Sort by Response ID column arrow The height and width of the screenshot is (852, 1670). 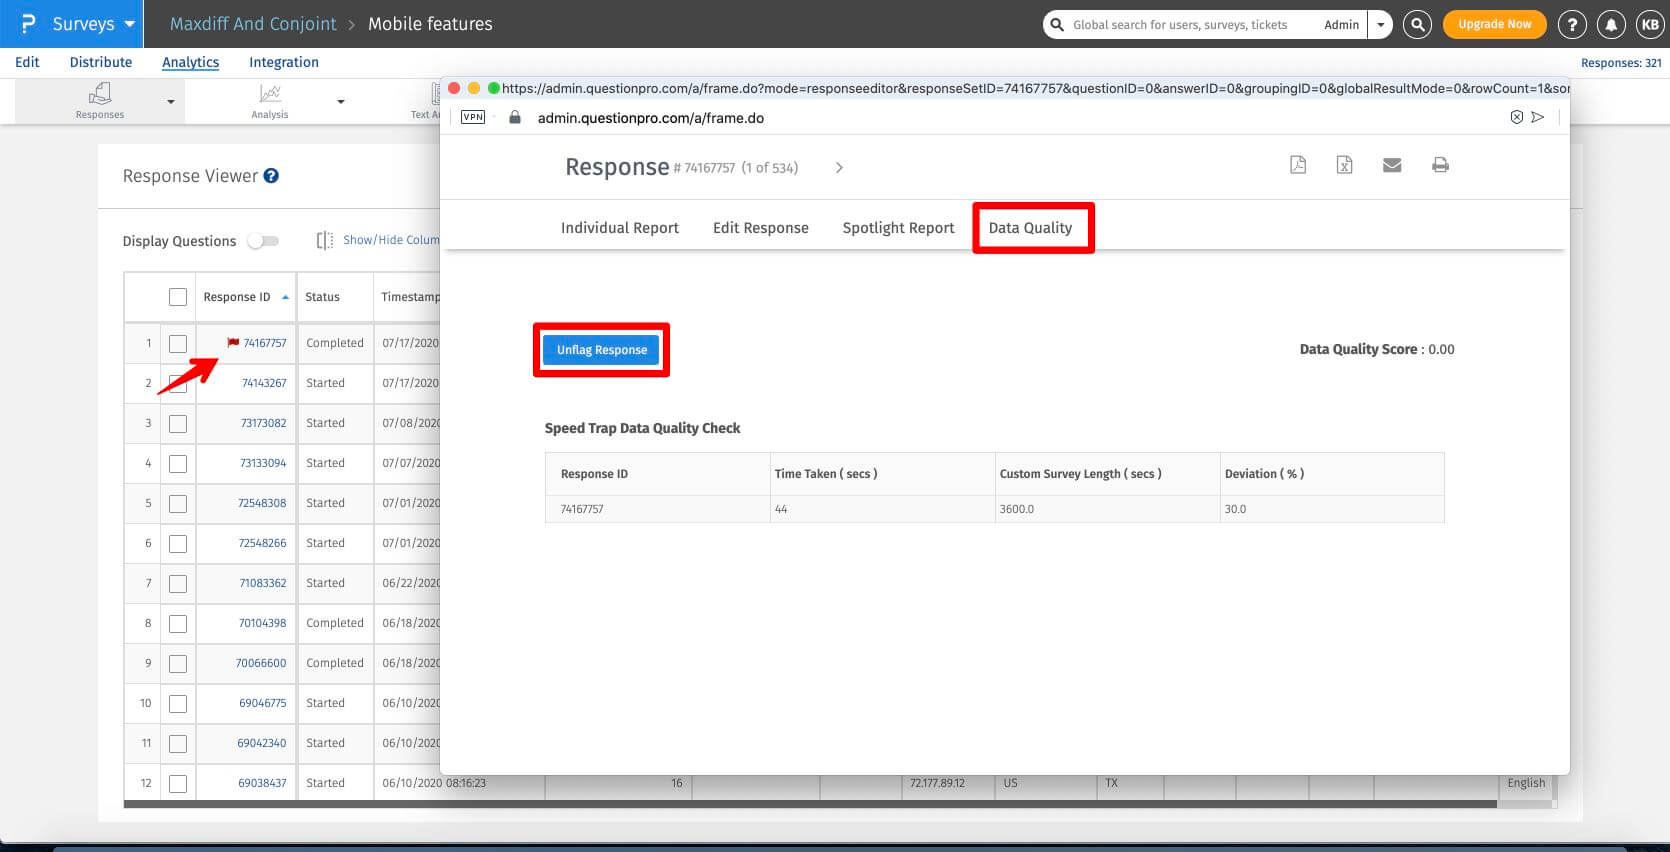[x=286, y=297]
